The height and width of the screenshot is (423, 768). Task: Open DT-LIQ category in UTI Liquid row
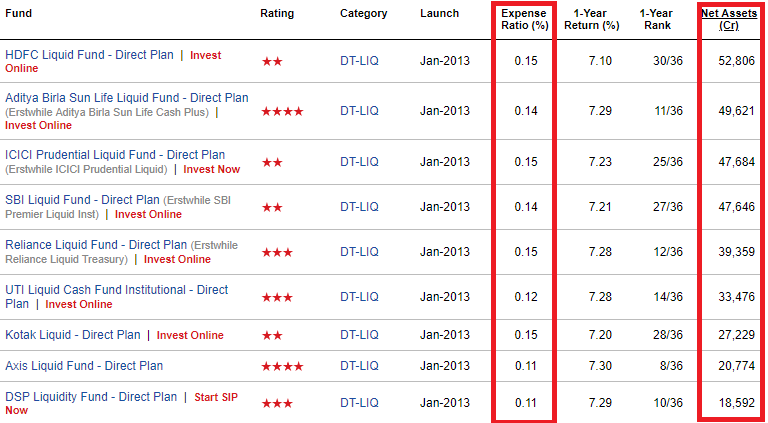(x=360, y=297)
